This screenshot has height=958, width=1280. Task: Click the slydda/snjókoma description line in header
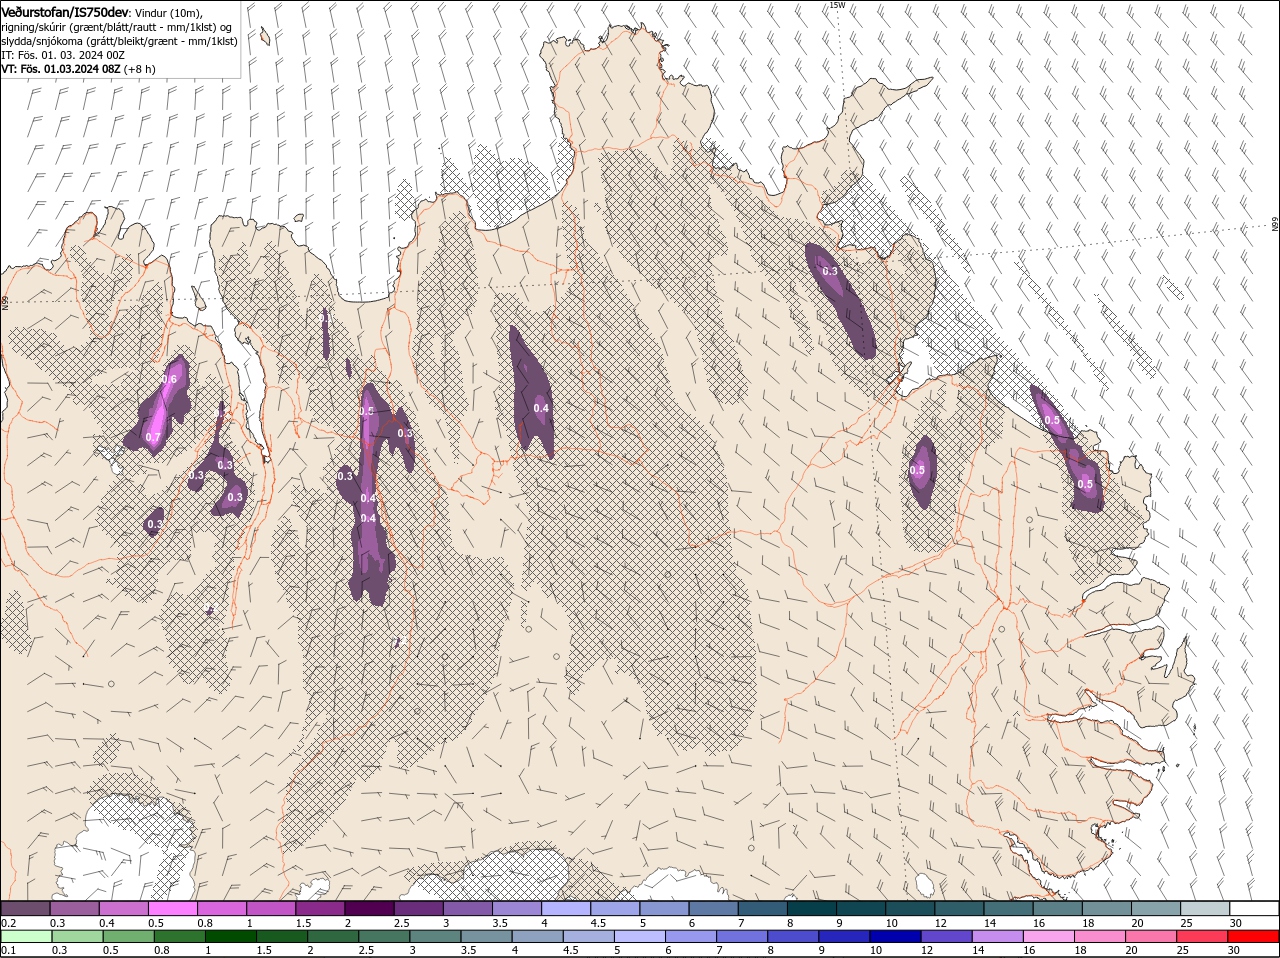point(119,41)
